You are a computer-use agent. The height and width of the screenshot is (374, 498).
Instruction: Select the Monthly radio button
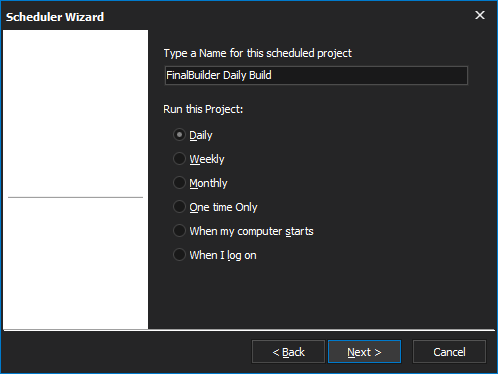click(x=179, y=183)
